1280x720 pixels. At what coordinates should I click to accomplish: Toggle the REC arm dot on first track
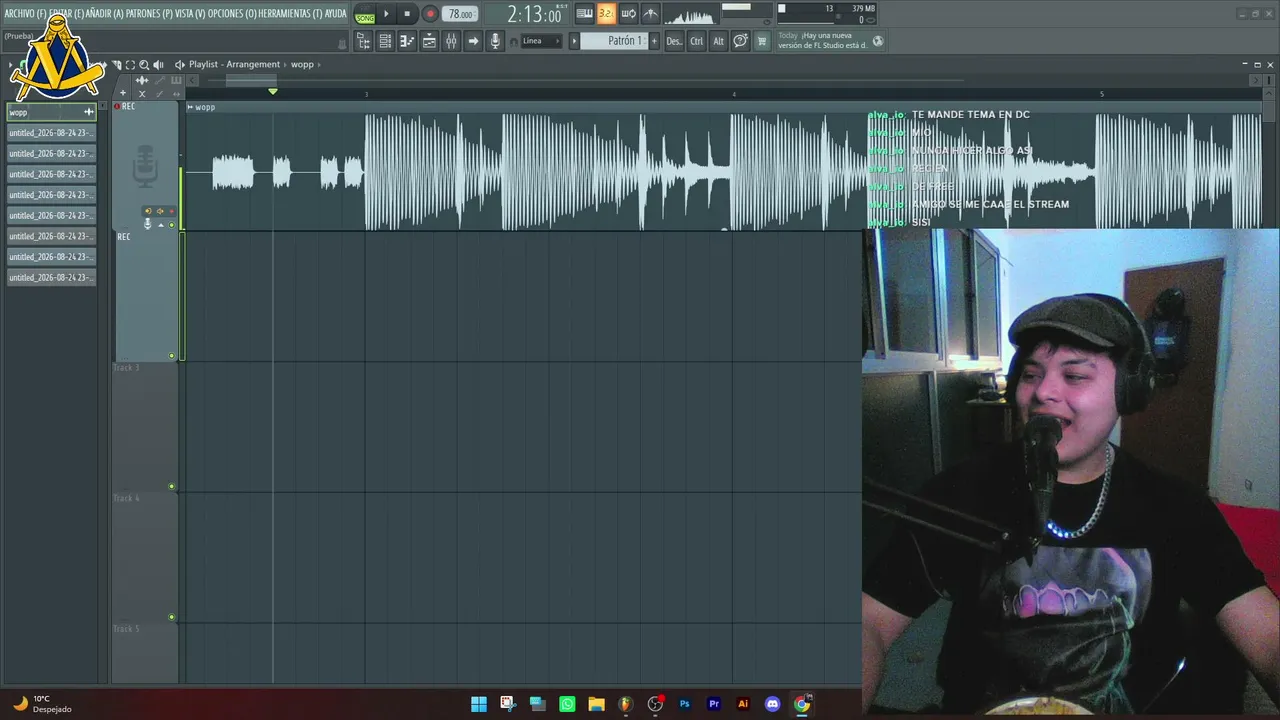click(117, 106)
